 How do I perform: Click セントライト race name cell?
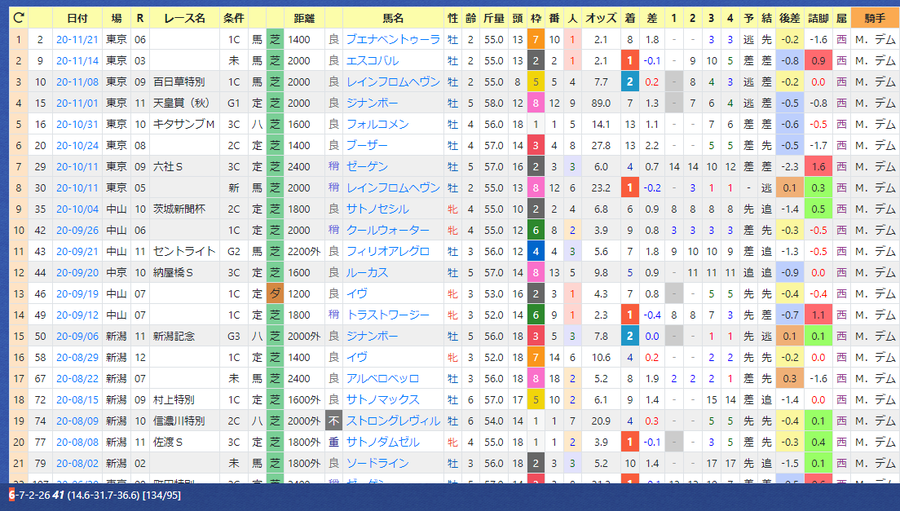pos(184,251)
